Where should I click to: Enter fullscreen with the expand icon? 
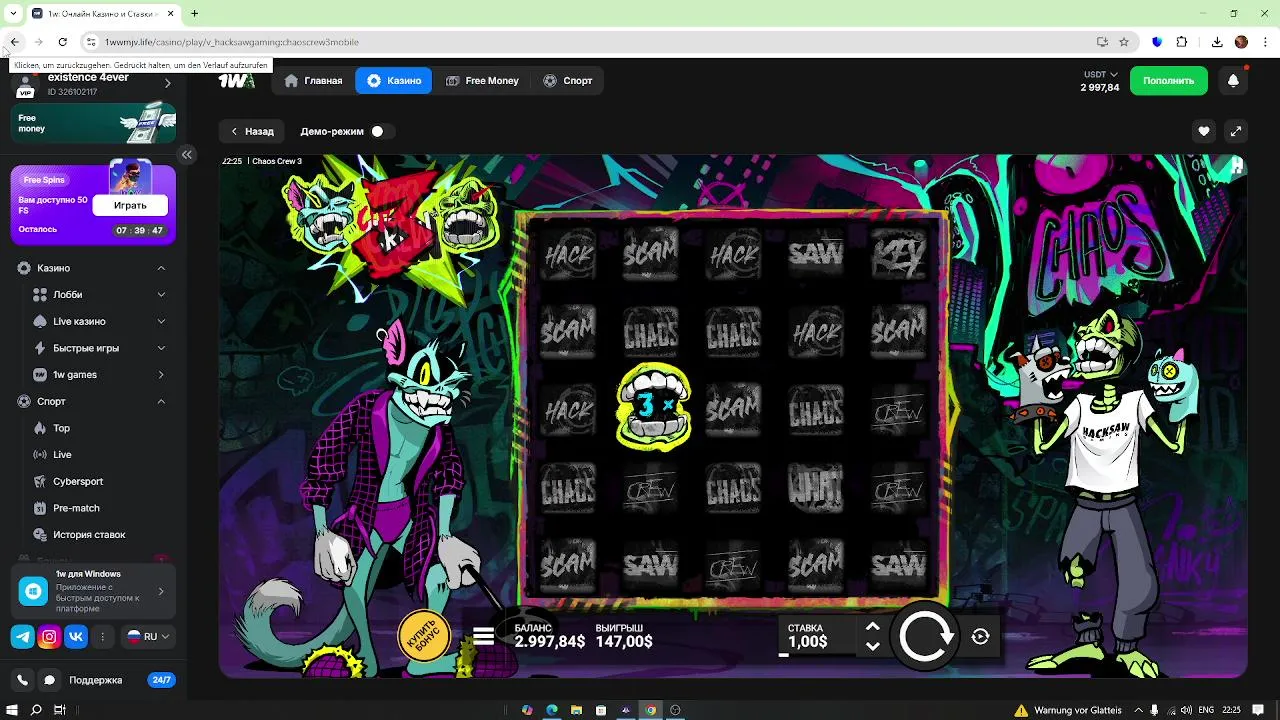[1236, 131]
